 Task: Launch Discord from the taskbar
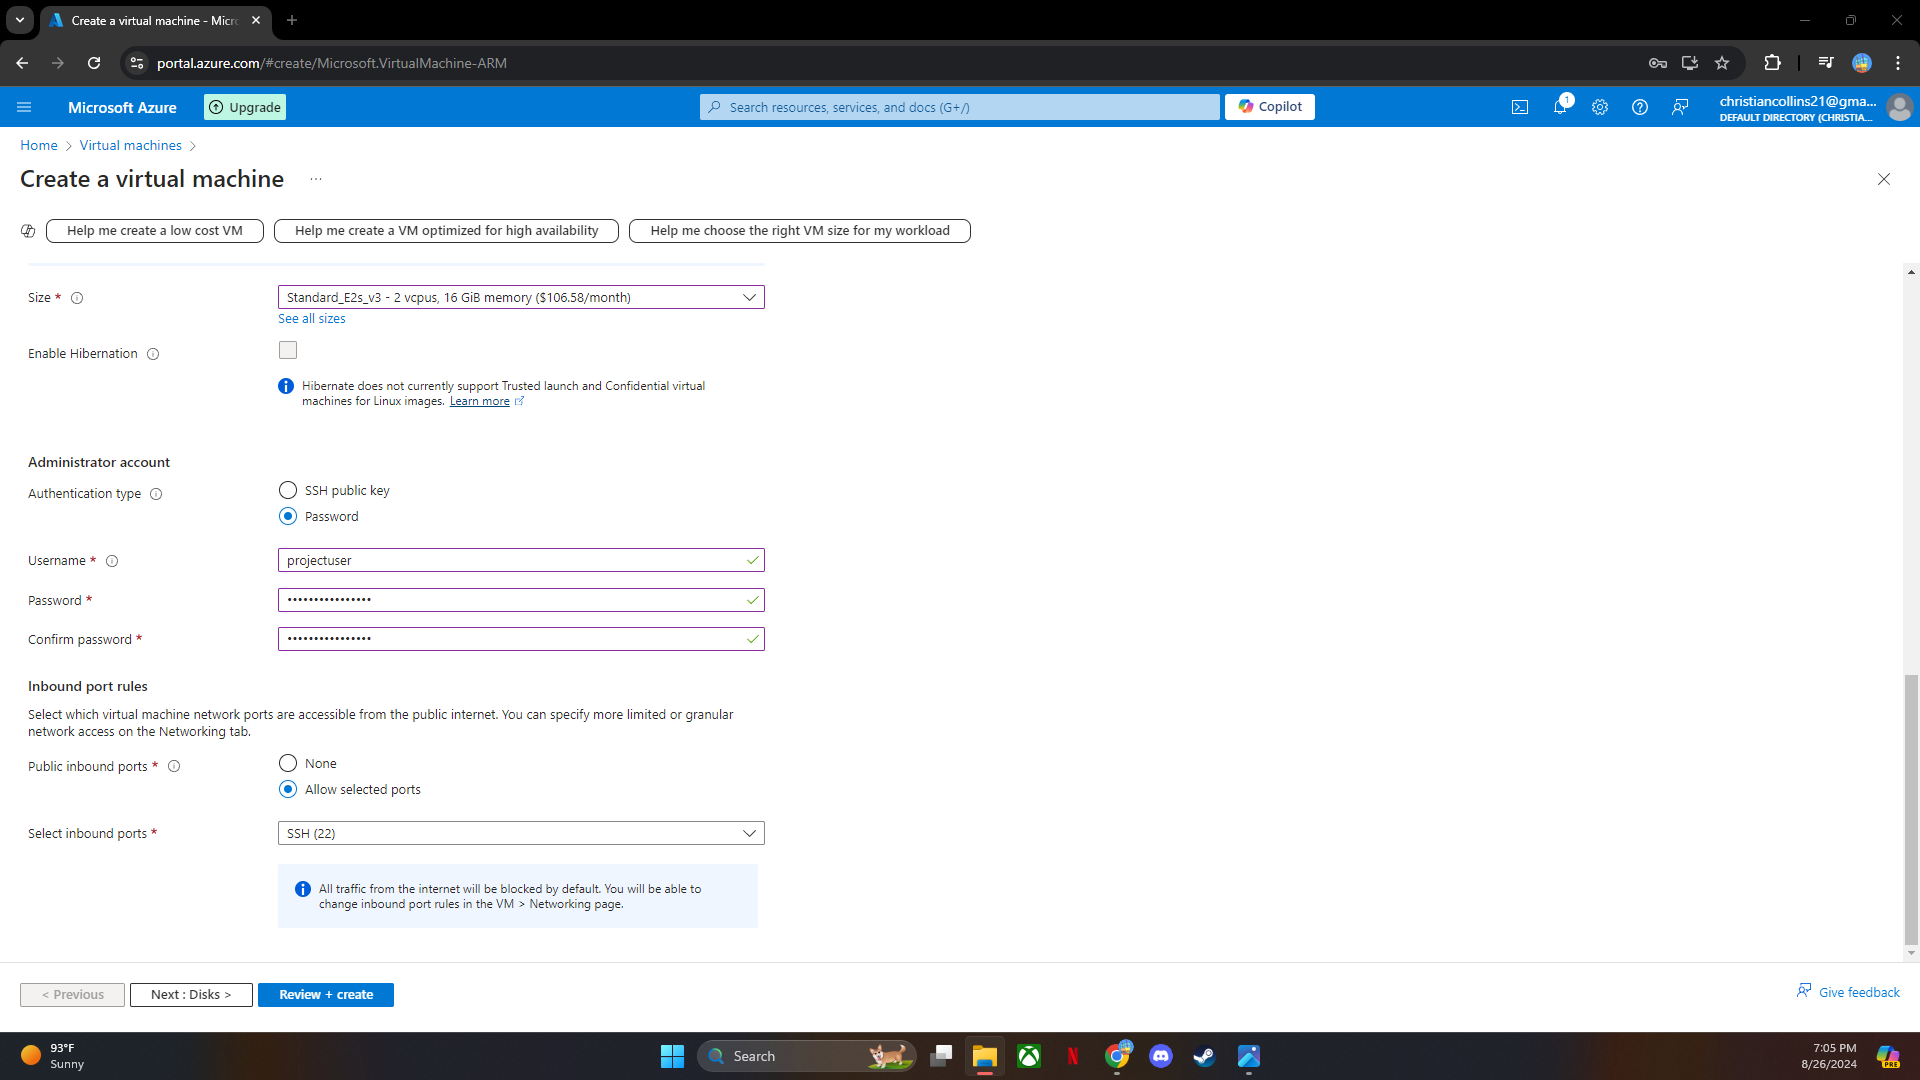click(1161, 1055)
